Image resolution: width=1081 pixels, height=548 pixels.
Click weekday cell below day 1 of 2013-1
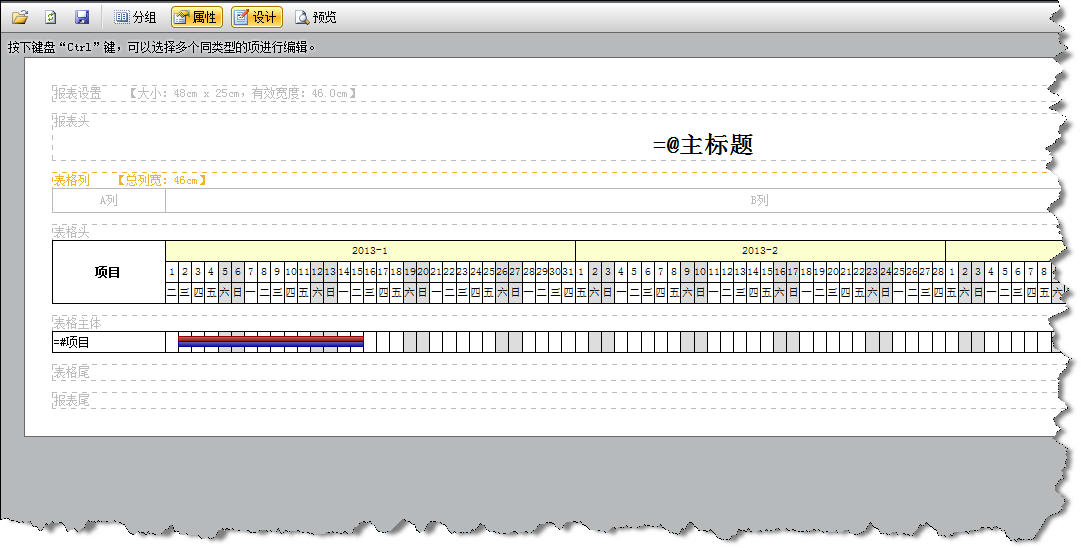(x=172, y=293)
